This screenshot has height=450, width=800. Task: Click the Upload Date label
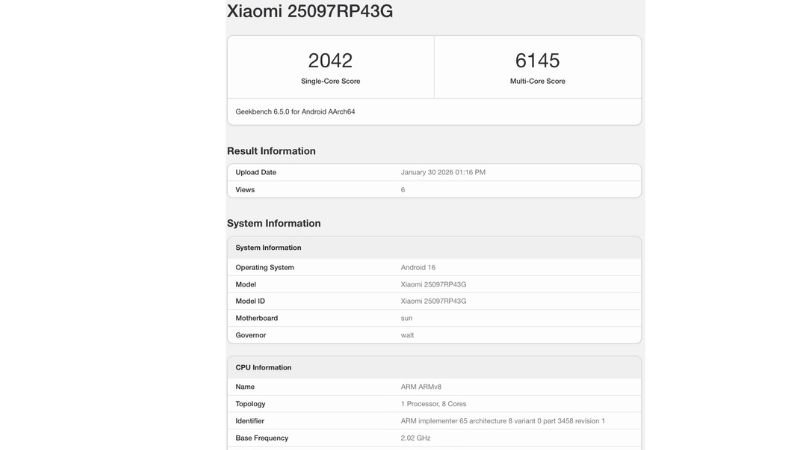click(256, 172)
